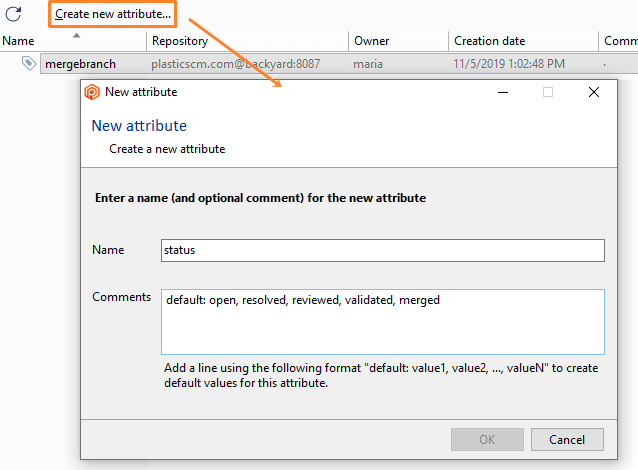
Task: Click the maria owner cell
Action: tap(368, 64)
